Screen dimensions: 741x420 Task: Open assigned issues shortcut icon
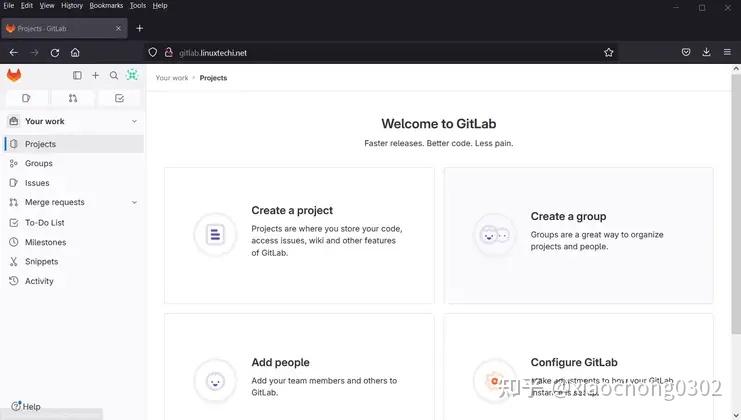click(26, 98)
